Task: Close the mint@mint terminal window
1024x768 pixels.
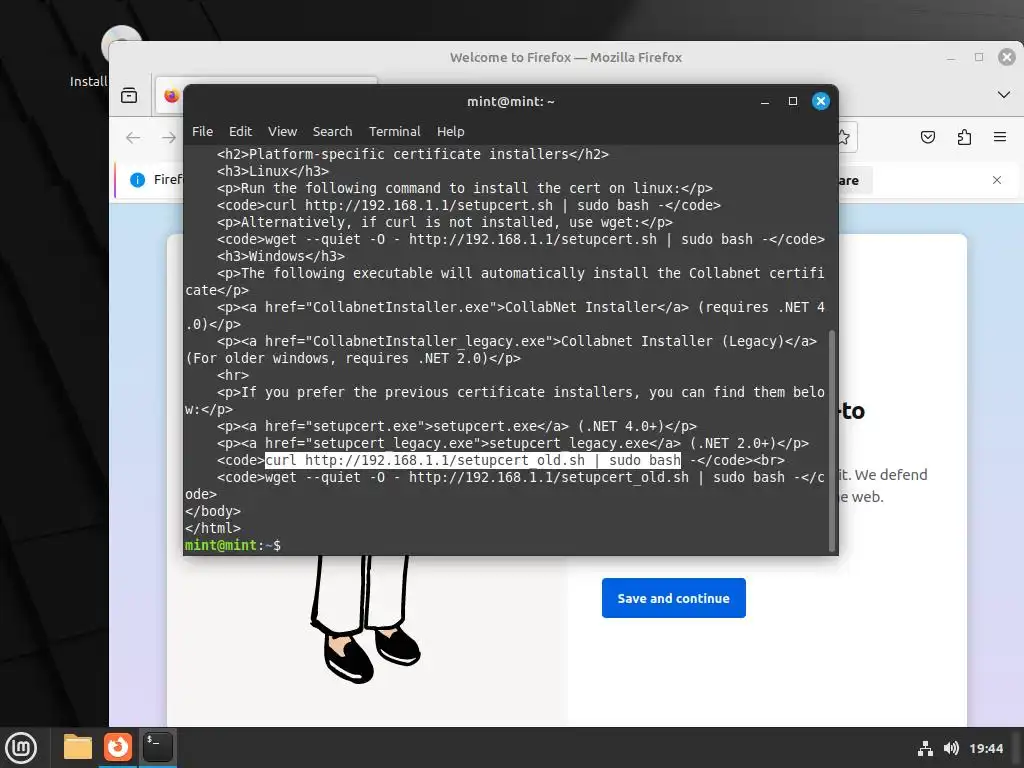Action: point(821,101)
